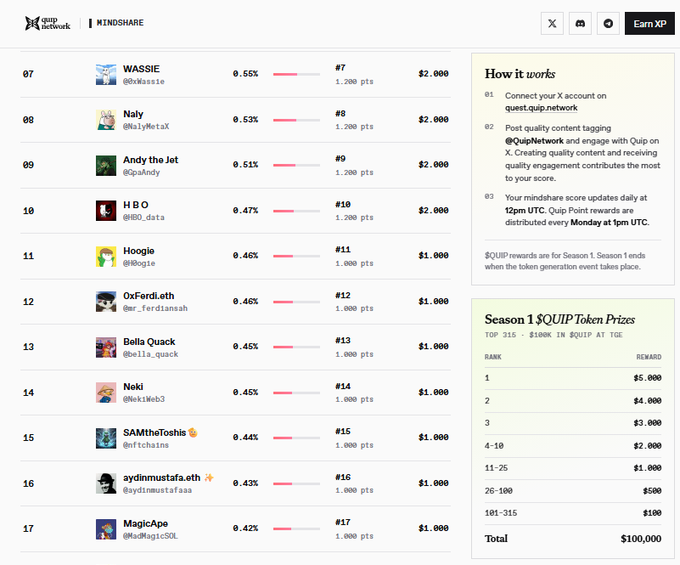This screenshot has height=565, width=680.
Task: Open the X (Twitter) social icon
Action: point(552,23)
